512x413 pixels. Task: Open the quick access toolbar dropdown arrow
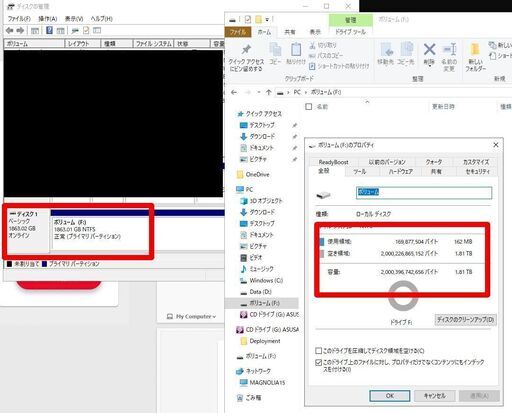point(267,20)
